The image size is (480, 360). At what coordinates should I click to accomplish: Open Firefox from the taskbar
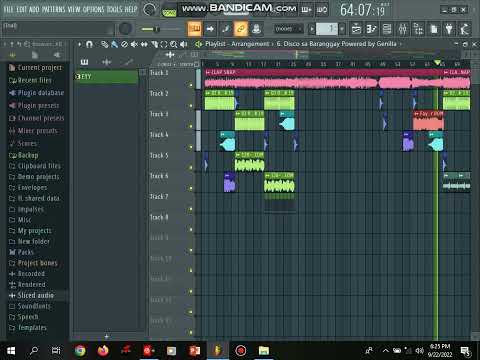point(103,351)
